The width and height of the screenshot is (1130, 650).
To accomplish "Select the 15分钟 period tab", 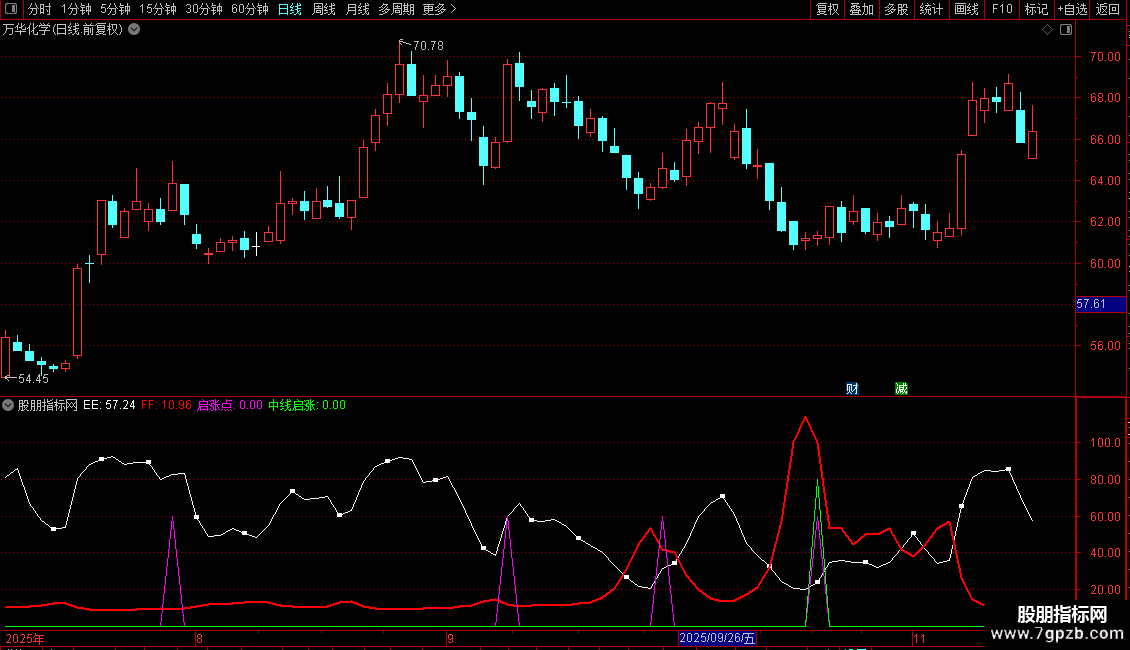I will coord(158,9).
